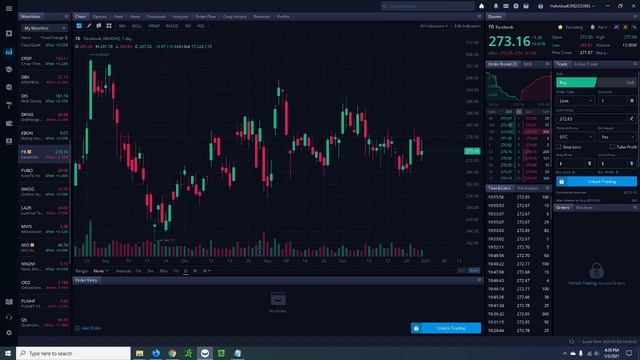This screenshot has width=640, height=360.
Task: Click the symbol search field in the title bar
Action: [427, 6]
